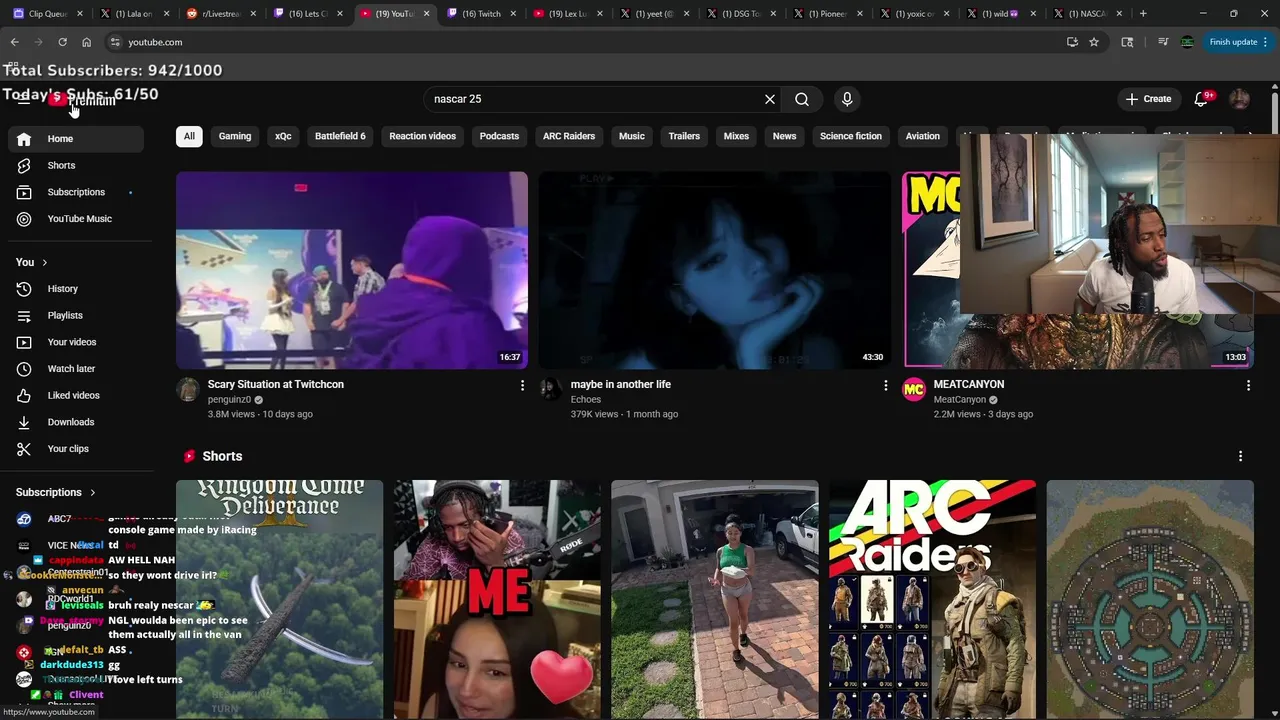Expand the Subscriptions section header
The width and height of the screenshot is (1280, 720).
(x=56, y=492)
